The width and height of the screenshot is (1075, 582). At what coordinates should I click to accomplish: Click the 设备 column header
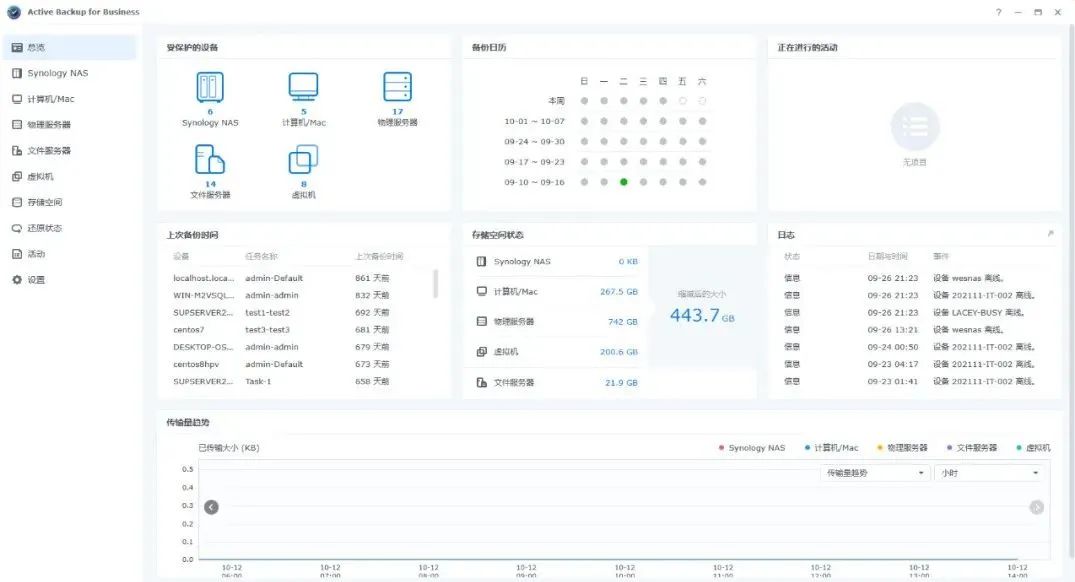point(181,256)
